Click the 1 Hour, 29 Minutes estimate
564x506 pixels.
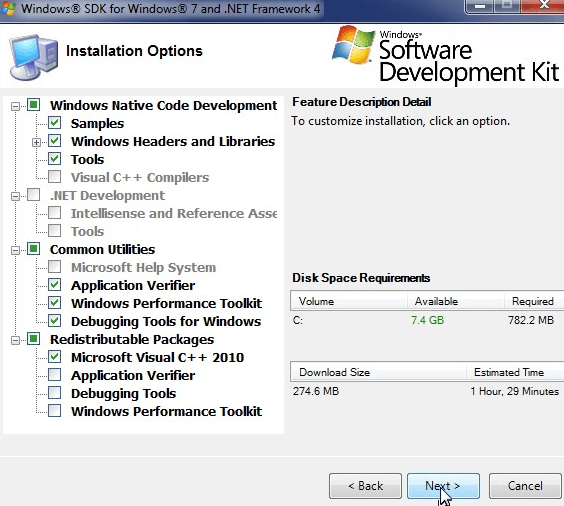click(515, 391)
